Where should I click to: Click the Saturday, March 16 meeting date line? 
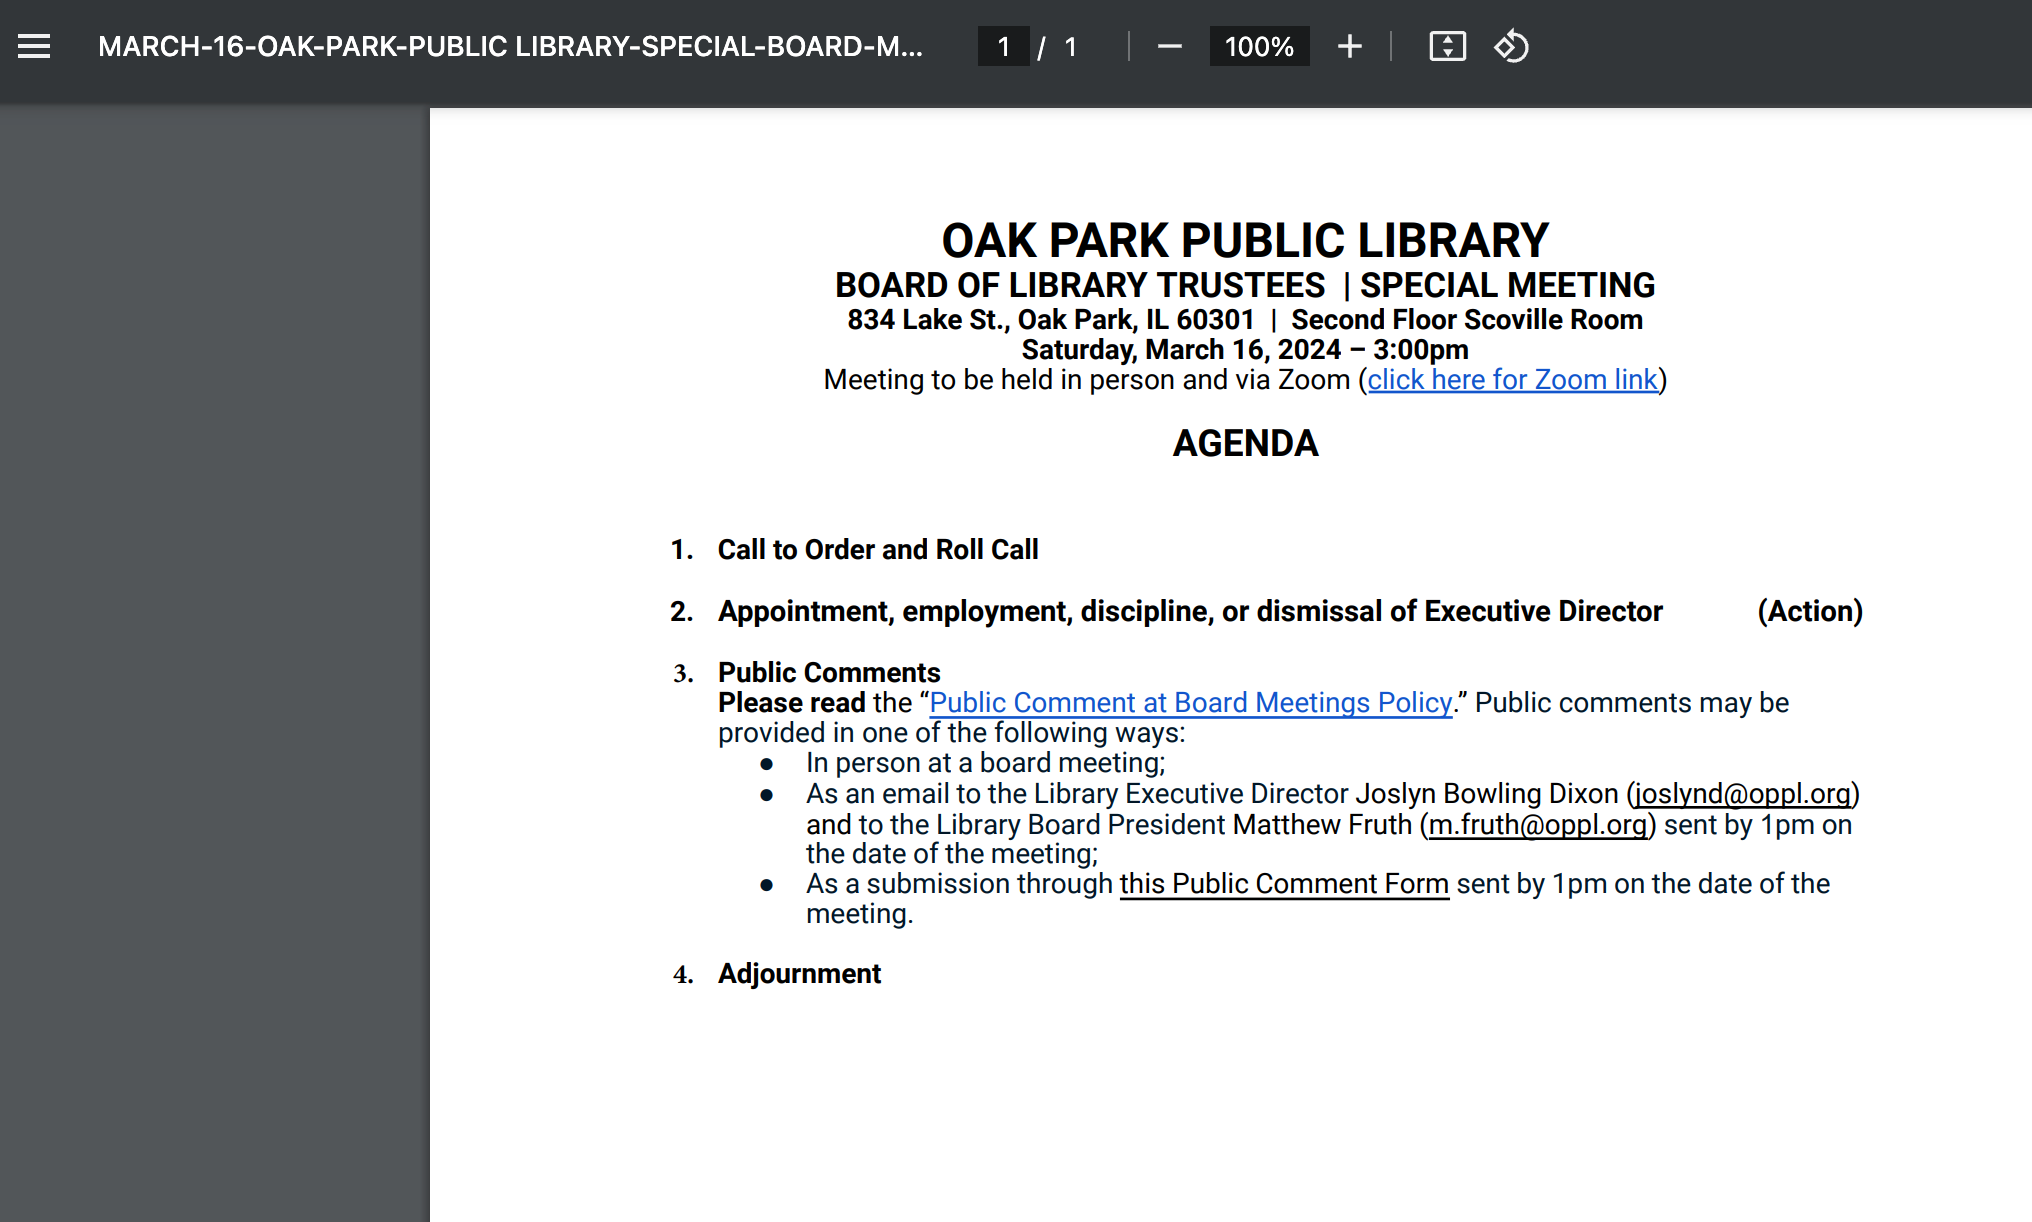click(x=1244, y=349)
